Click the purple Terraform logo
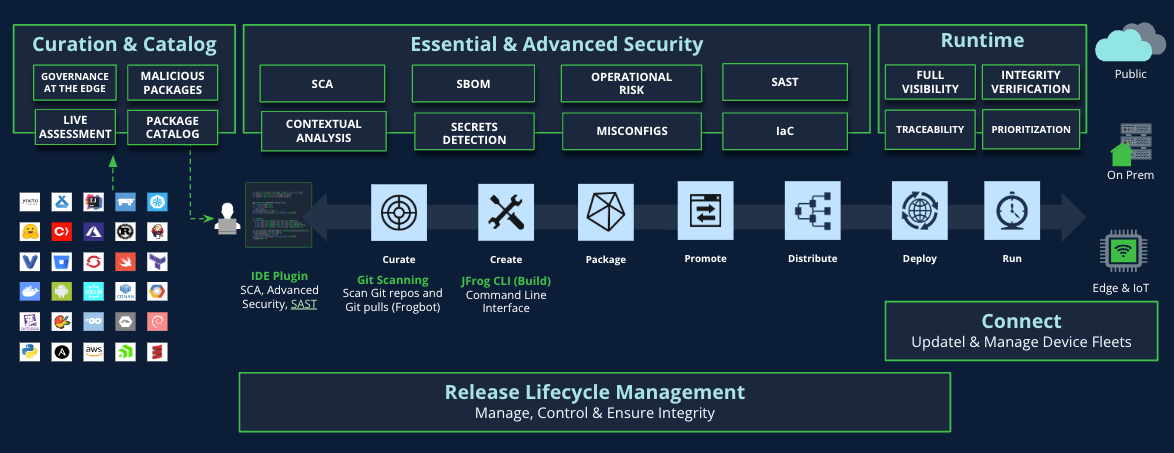The image size is (1174, 453). pyautogui.click(x=157, y=261)
